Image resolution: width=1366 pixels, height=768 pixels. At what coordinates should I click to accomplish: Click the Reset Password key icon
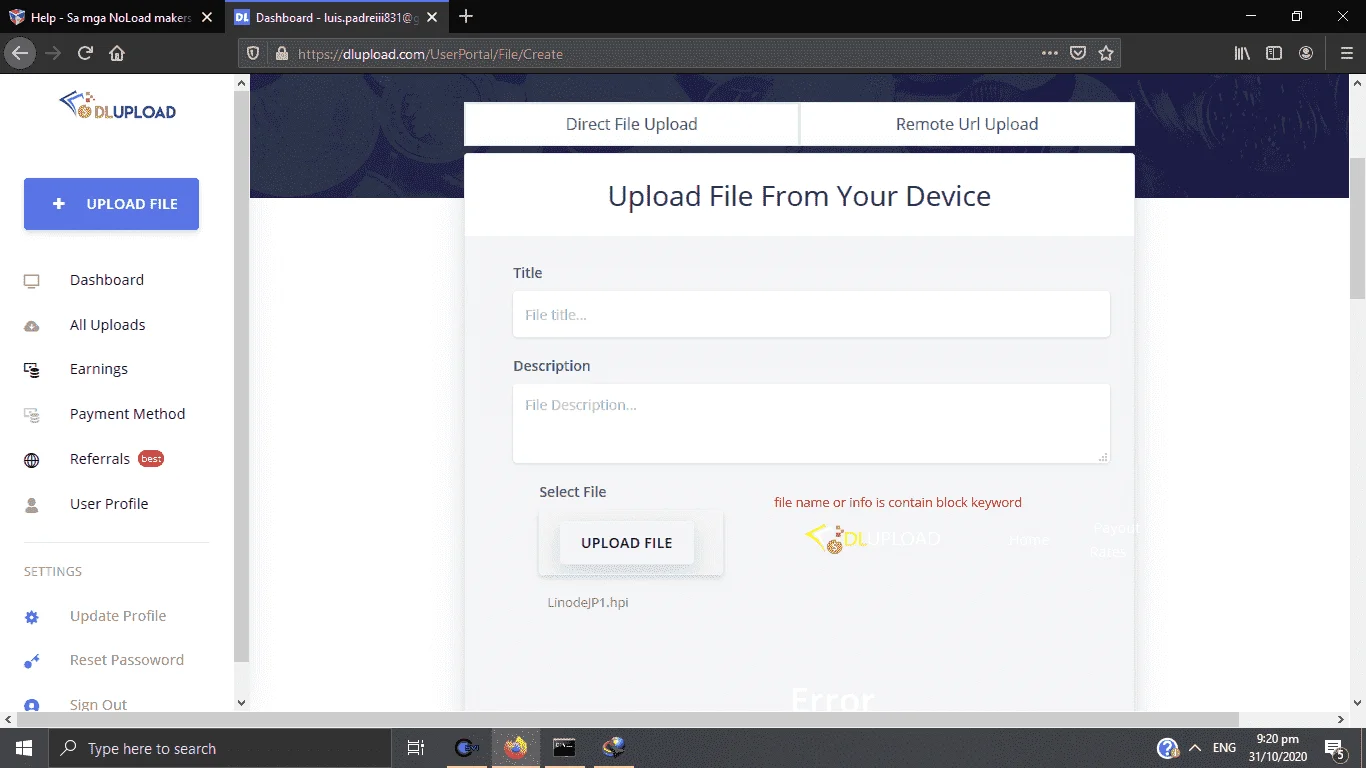[32, 661]
